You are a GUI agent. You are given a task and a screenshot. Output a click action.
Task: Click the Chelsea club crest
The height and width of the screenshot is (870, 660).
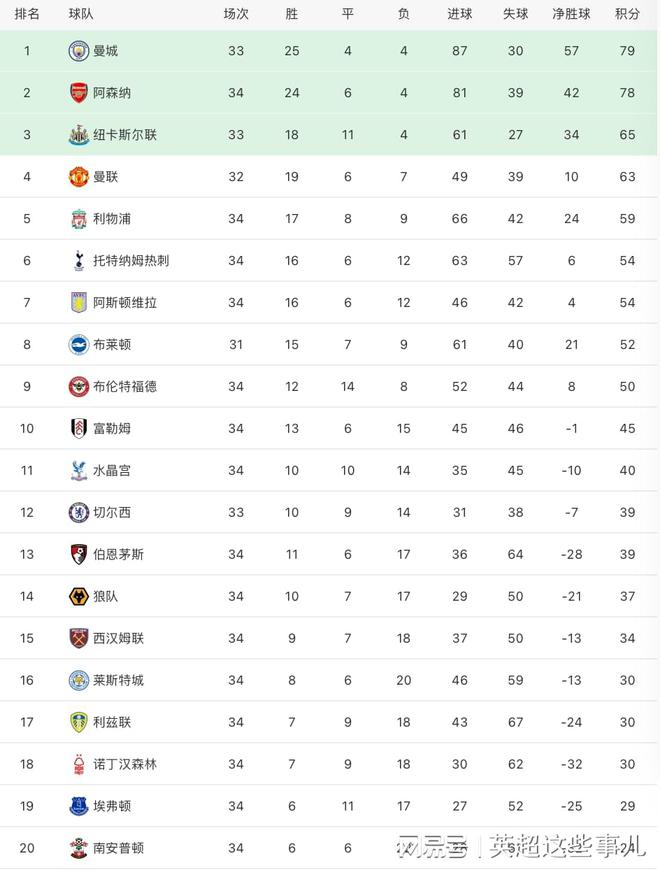[x=79, y=513]
